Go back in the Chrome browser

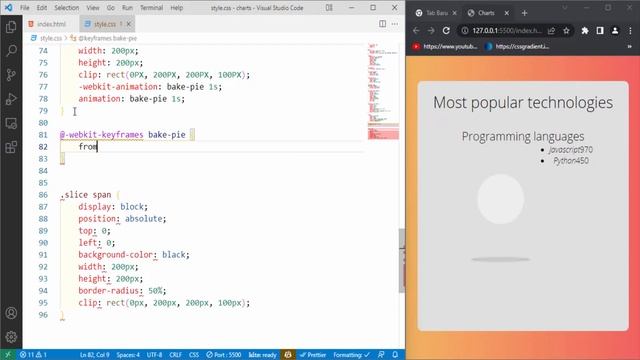click(x=416, y=31)
